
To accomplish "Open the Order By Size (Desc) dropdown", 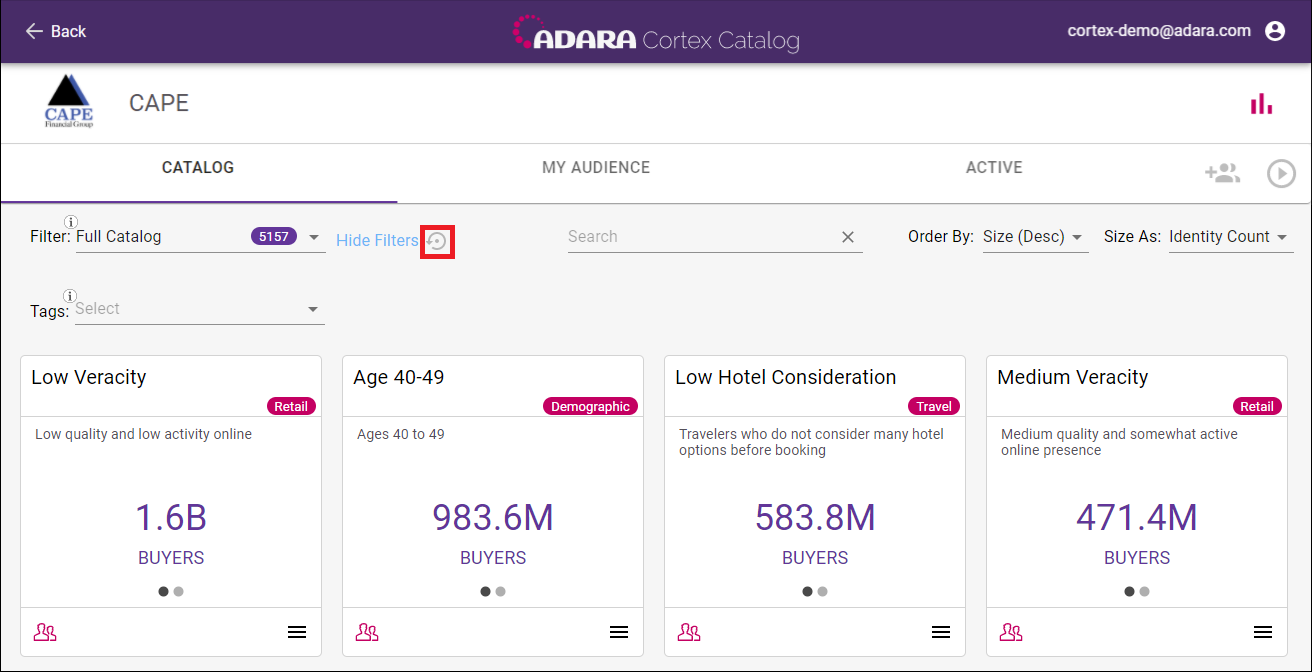I will (1035, 236).
